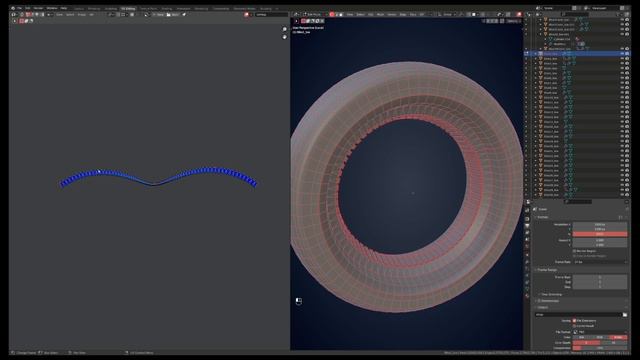This screenshot has width=640, height=360.
Task: Click the output path text field
Action: pos(578,314)
